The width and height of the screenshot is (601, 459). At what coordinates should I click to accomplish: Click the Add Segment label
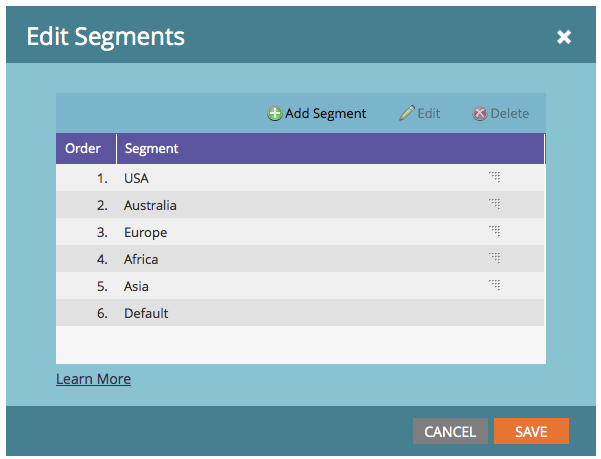(325, 113)
